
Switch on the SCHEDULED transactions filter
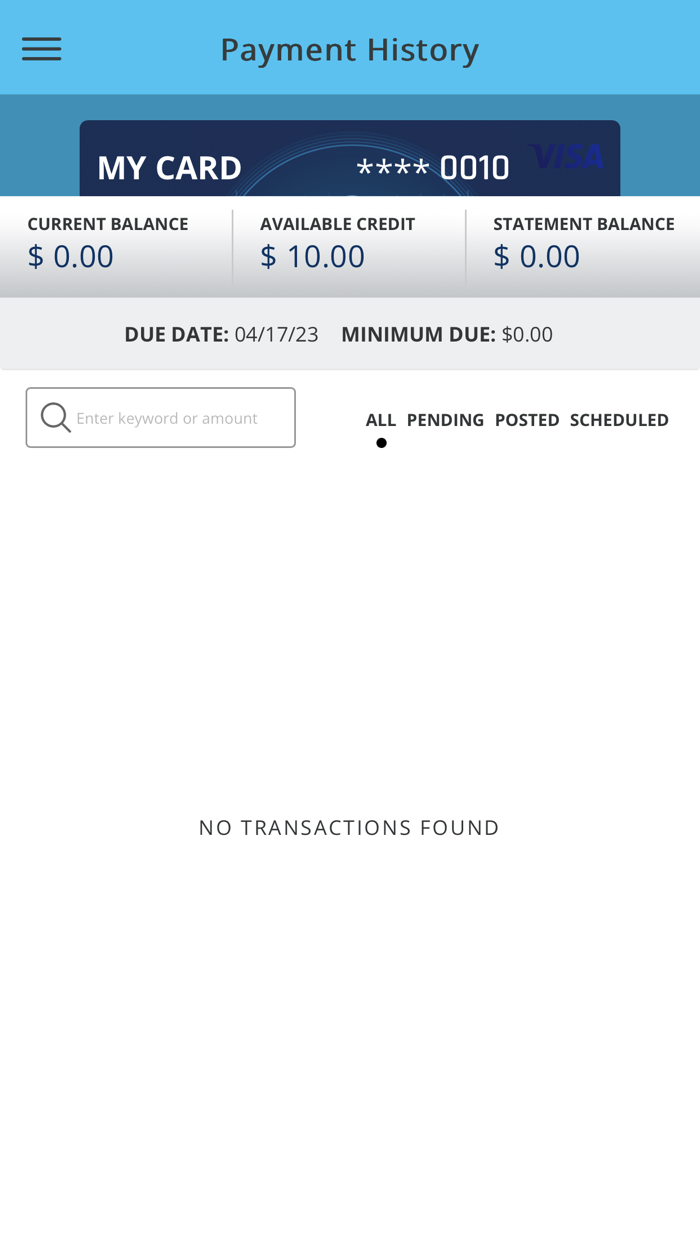point(619,419)
